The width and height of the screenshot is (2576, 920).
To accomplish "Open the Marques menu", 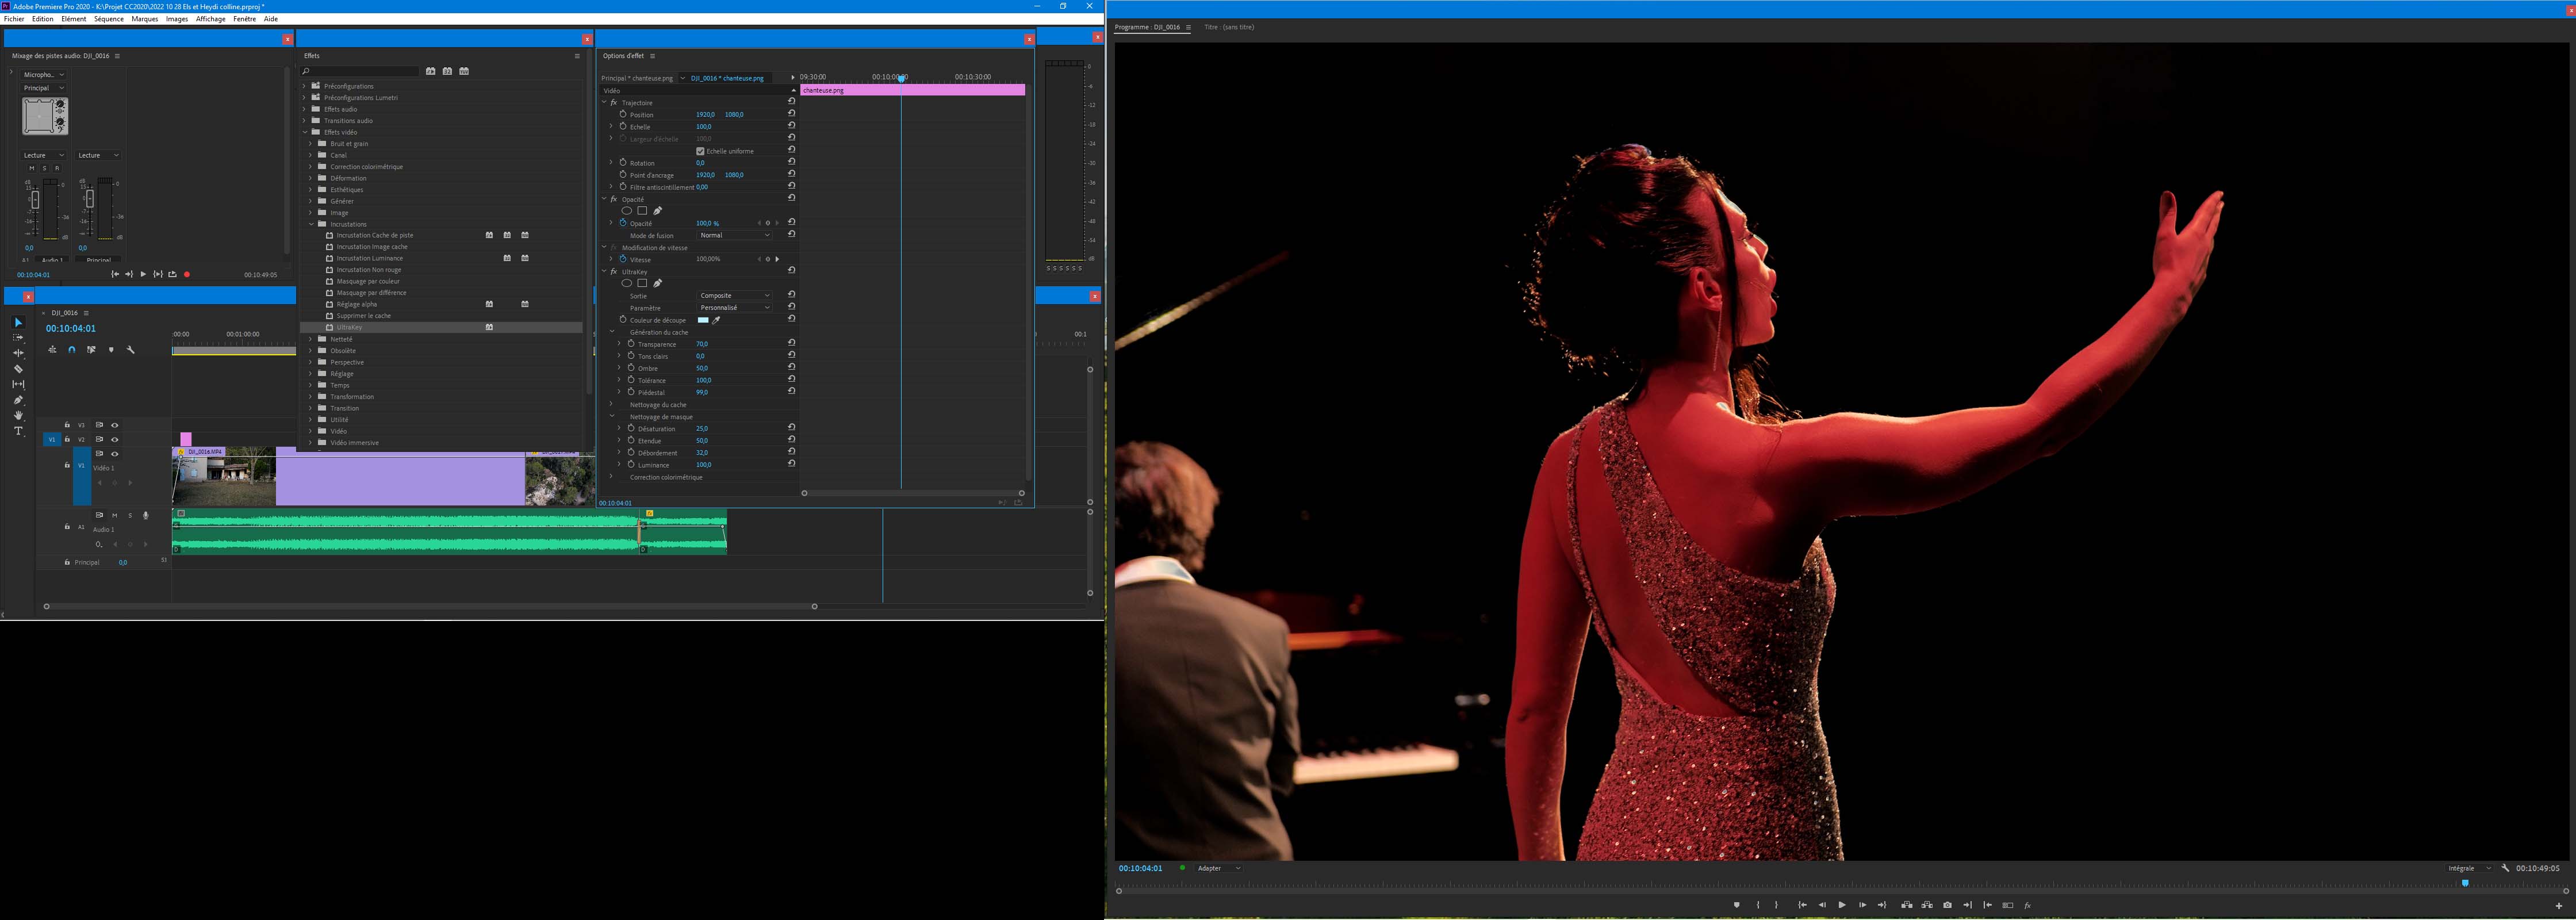I will tap(145, 19).
